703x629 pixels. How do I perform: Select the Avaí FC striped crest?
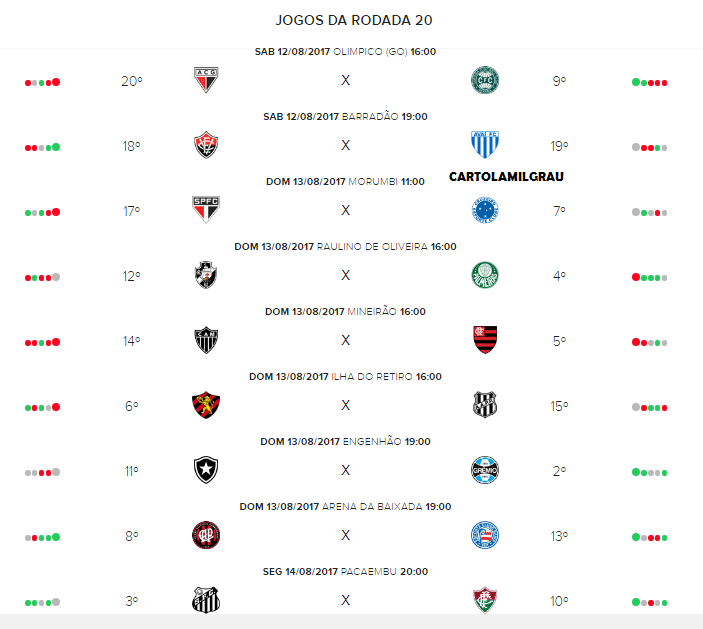click(x=485, y=144)
